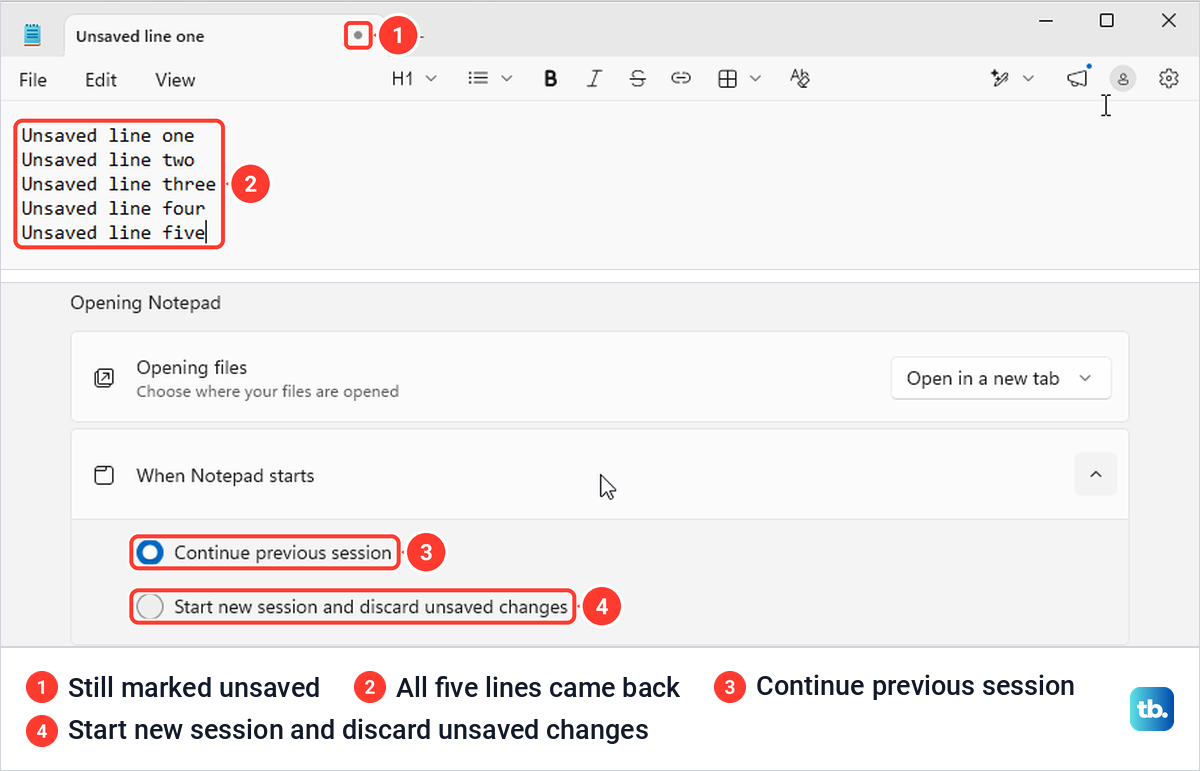Click the text line 'Unsaved line four'
1200x771 pixels.
point(113,208)
